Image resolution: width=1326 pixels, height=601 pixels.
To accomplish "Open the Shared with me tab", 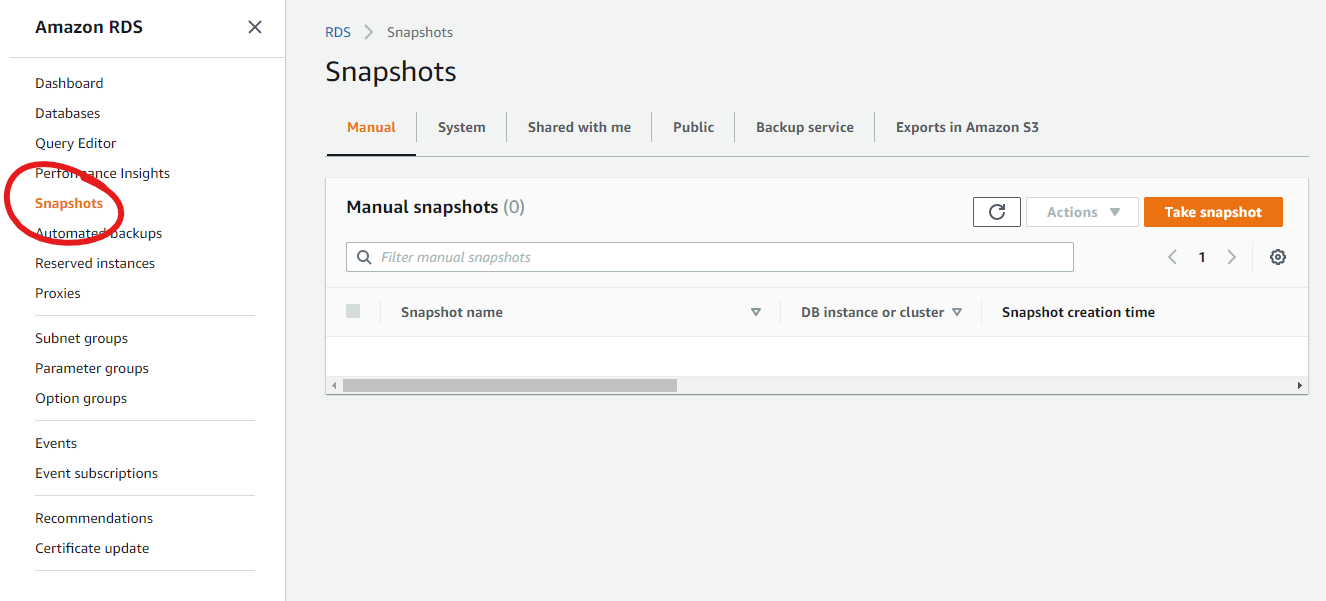I will [x=579, y=127].
